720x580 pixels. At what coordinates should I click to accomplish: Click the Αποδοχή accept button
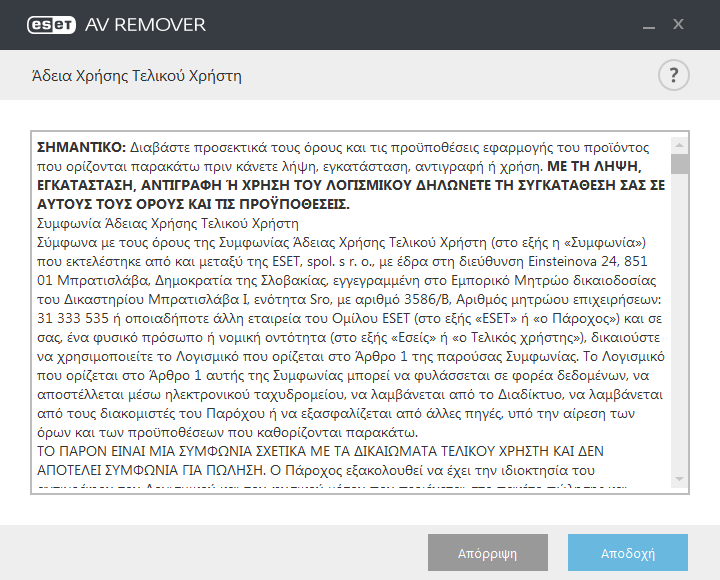coord(628,552)
